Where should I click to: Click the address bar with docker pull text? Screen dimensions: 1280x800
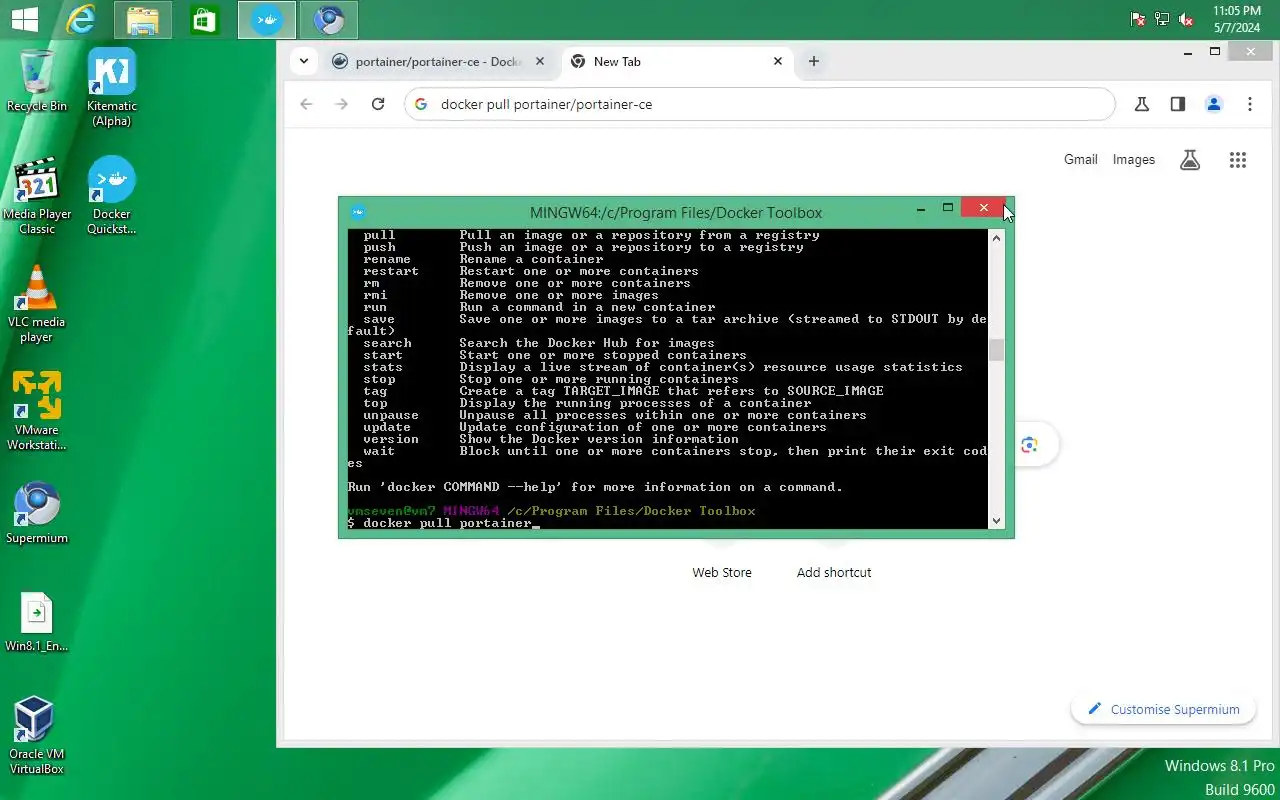click(760, 104)
